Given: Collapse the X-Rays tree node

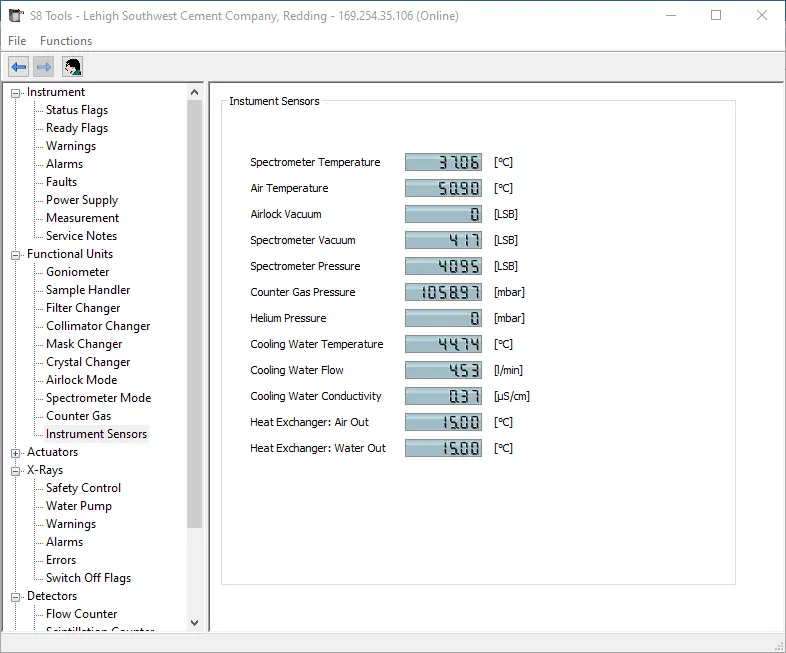Looking at the screenshot, I should click(x=16, y=471).
